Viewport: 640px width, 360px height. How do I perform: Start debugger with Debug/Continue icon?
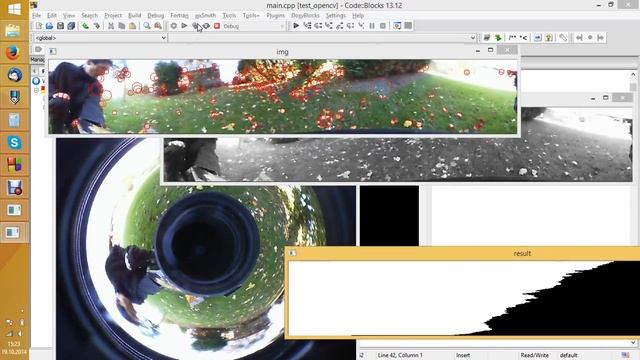pyautogui.click(x=296, y=26)
